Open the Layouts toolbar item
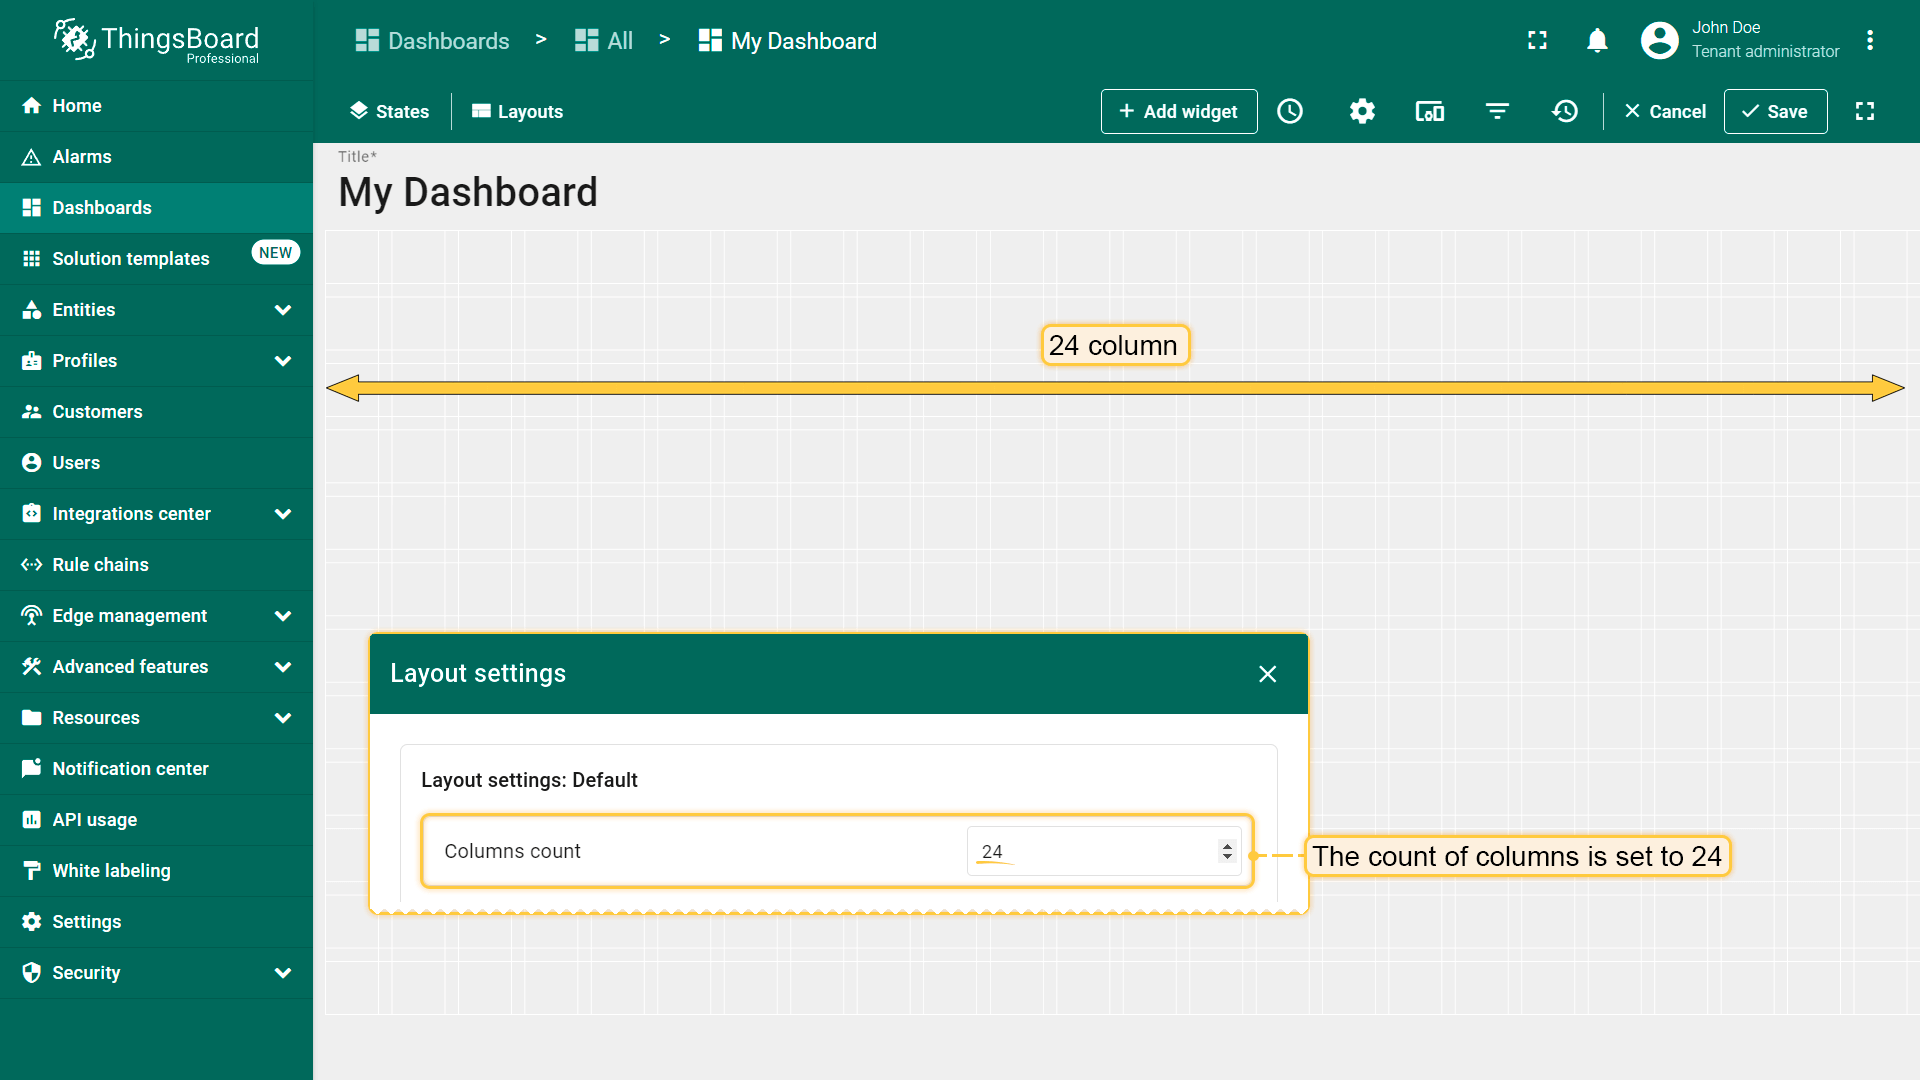This screenshot has height=1080, width=1920. (x=517, y=111)
